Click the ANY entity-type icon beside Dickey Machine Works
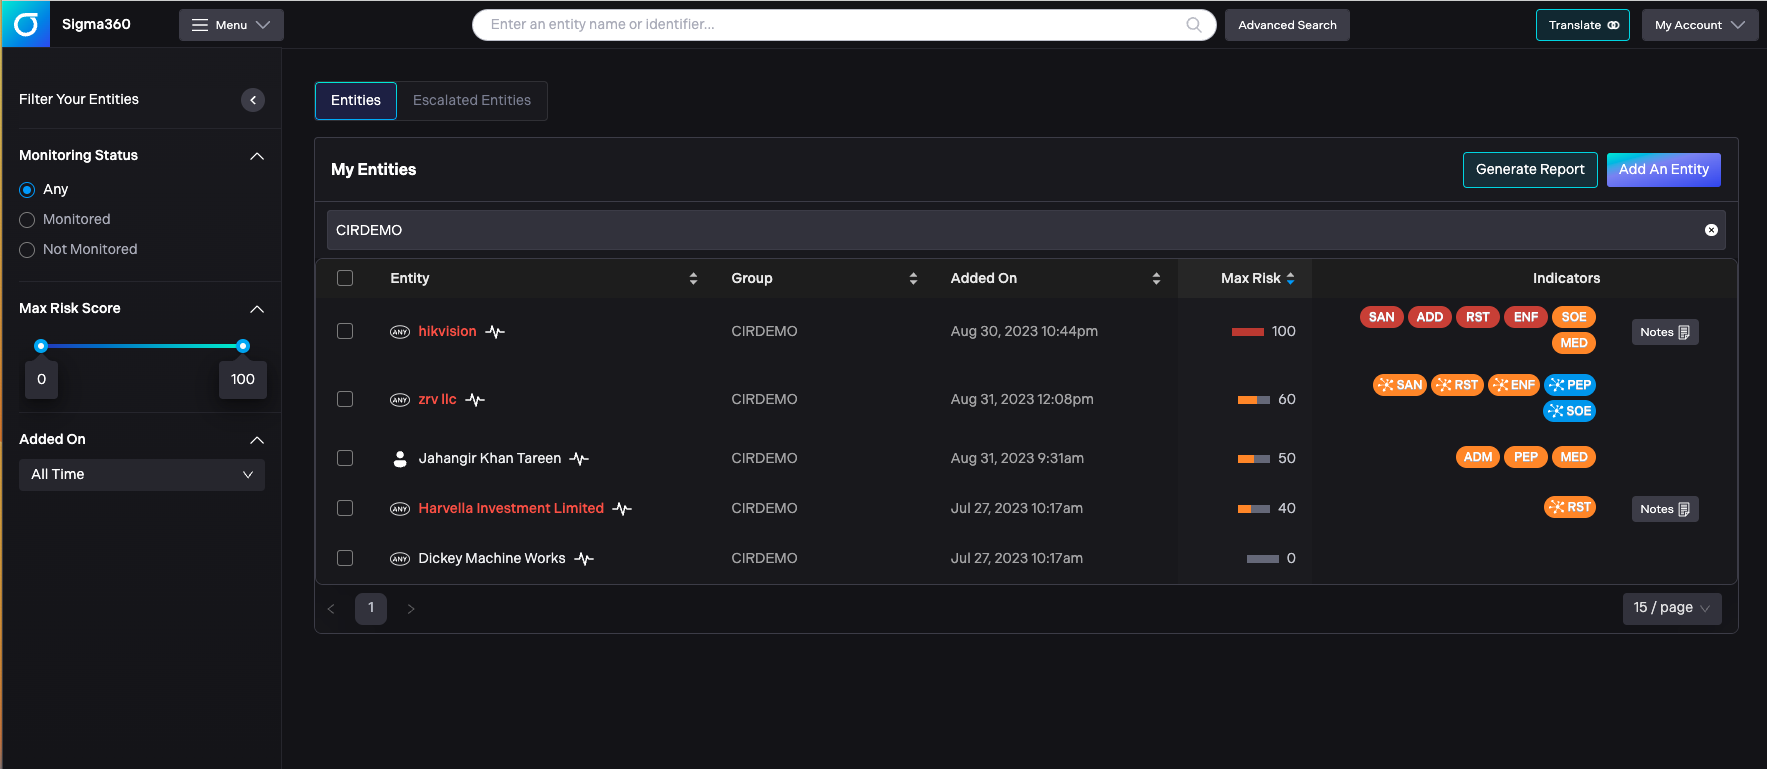 click(x=400, y=559)
